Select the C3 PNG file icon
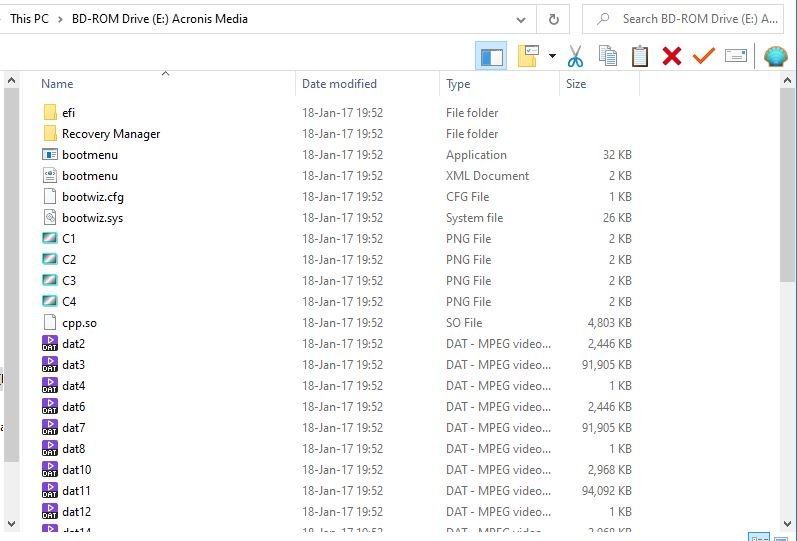 (x=50, y=280)
